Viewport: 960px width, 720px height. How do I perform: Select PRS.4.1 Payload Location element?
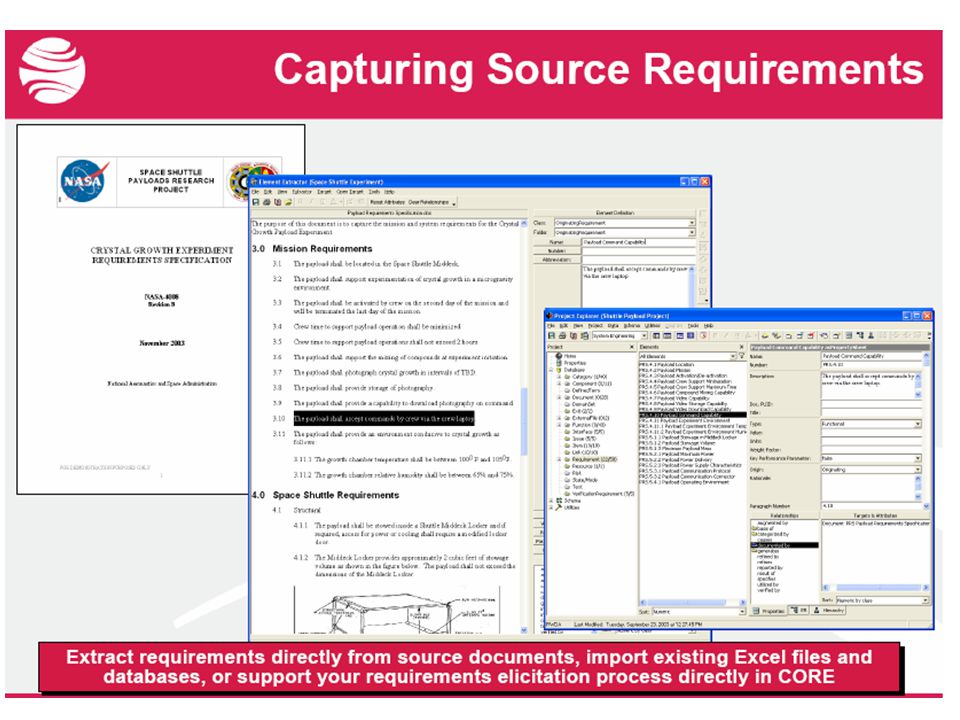click(x=667, y=364)
